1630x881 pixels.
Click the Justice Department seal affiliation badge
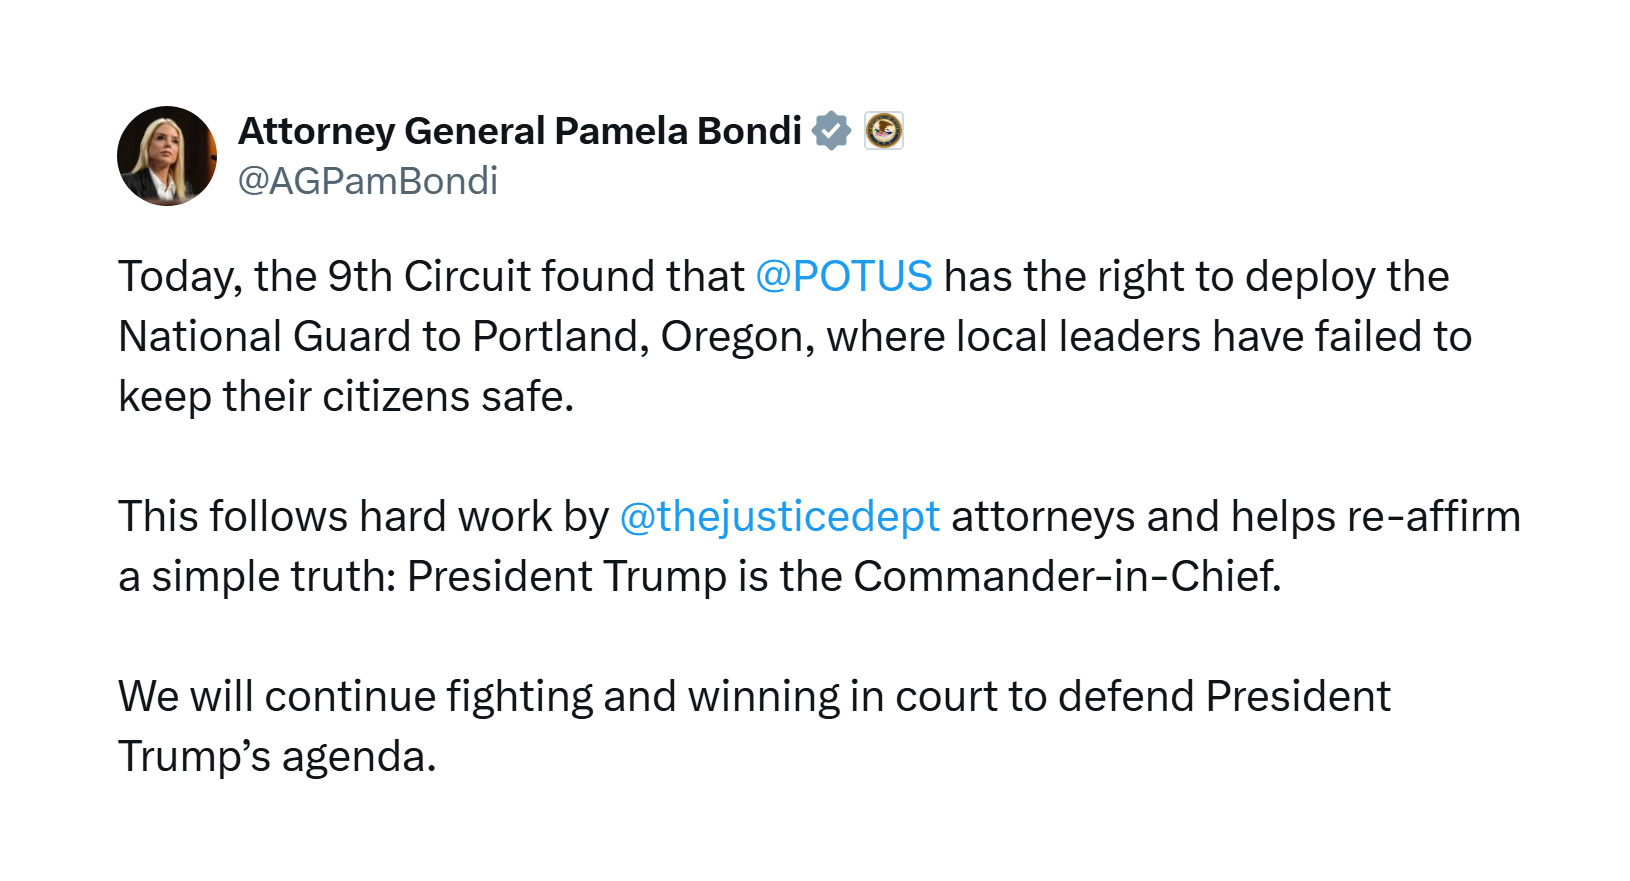click(884, 131)
